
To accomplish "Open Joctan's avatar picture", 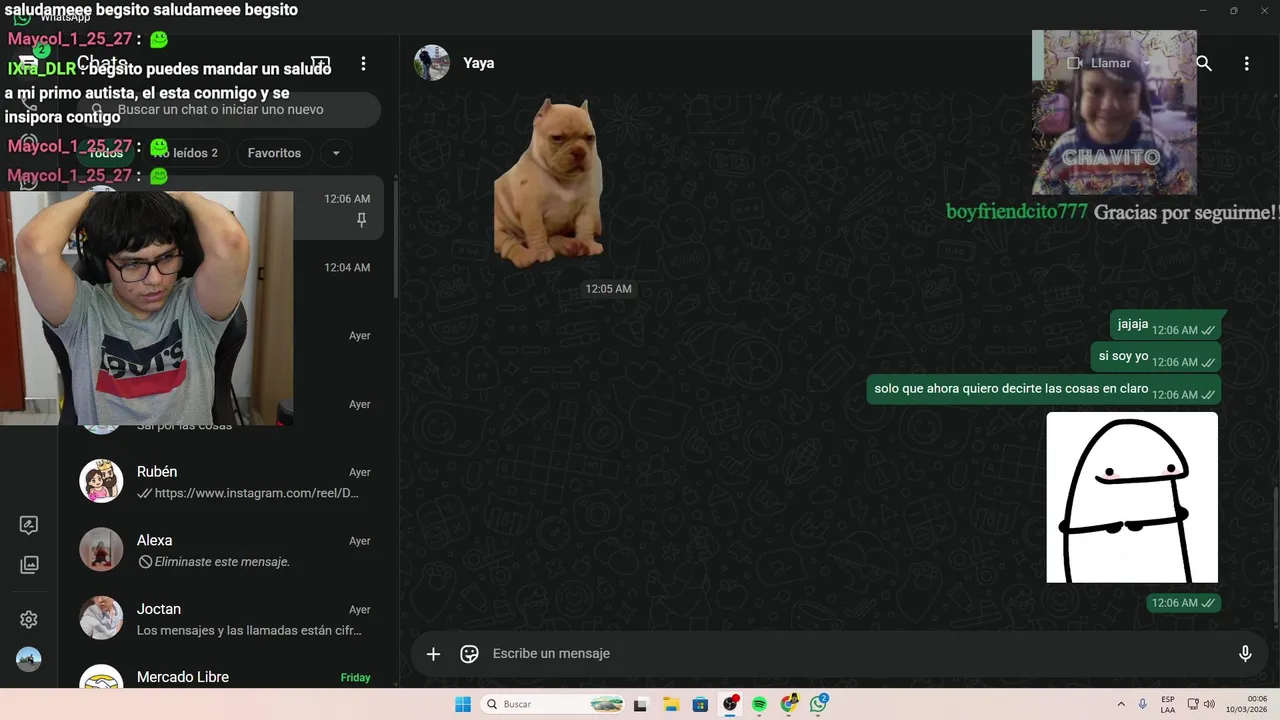I will [101, 618].
